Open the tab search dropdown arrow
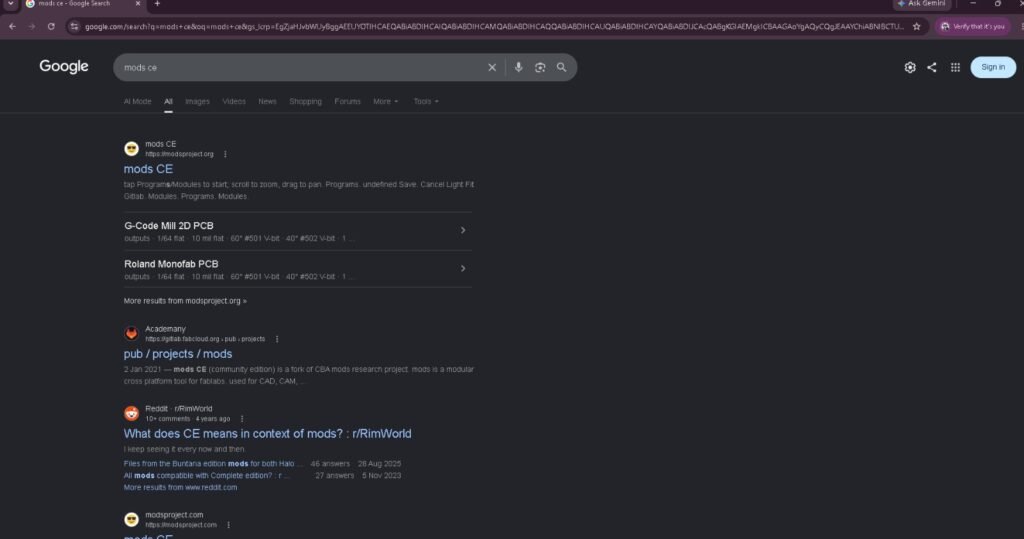 [10, 4]
